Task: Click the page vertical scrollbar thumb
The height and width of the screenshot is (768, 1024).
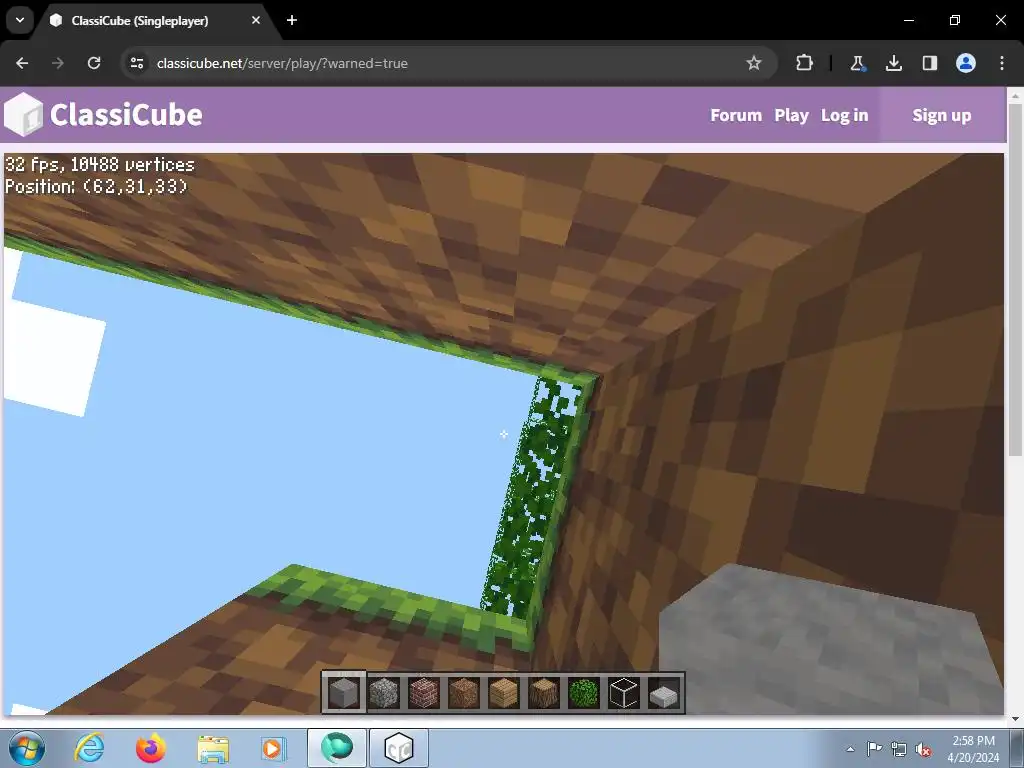Action: 1015,280
